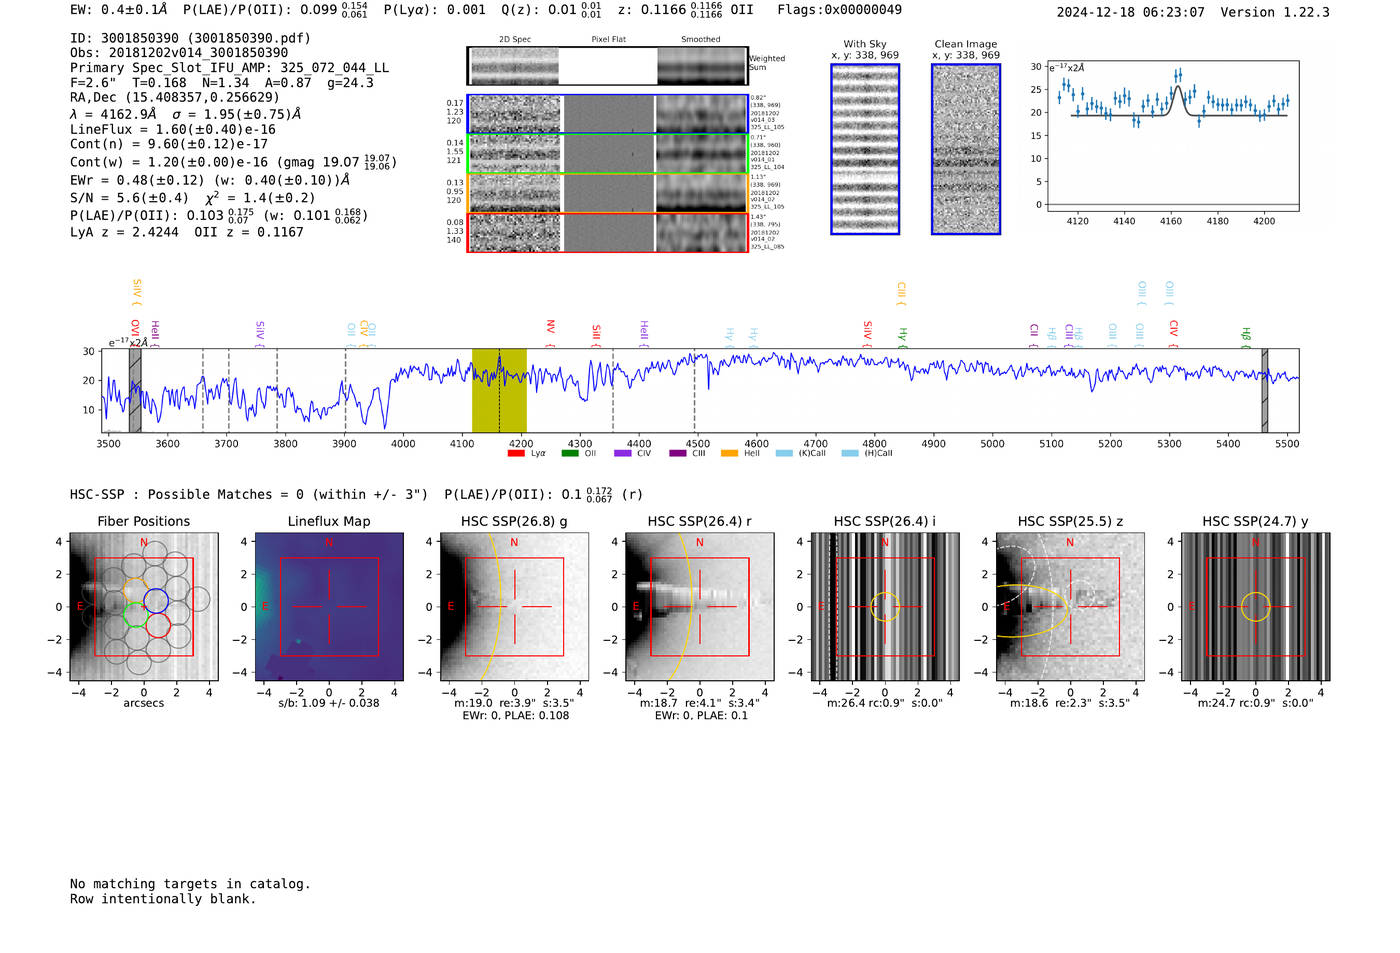Viewport: 1400px width, 953px height.
Task: Click the blue fiber circle in Fiber Positions
Action: [156, 601]
